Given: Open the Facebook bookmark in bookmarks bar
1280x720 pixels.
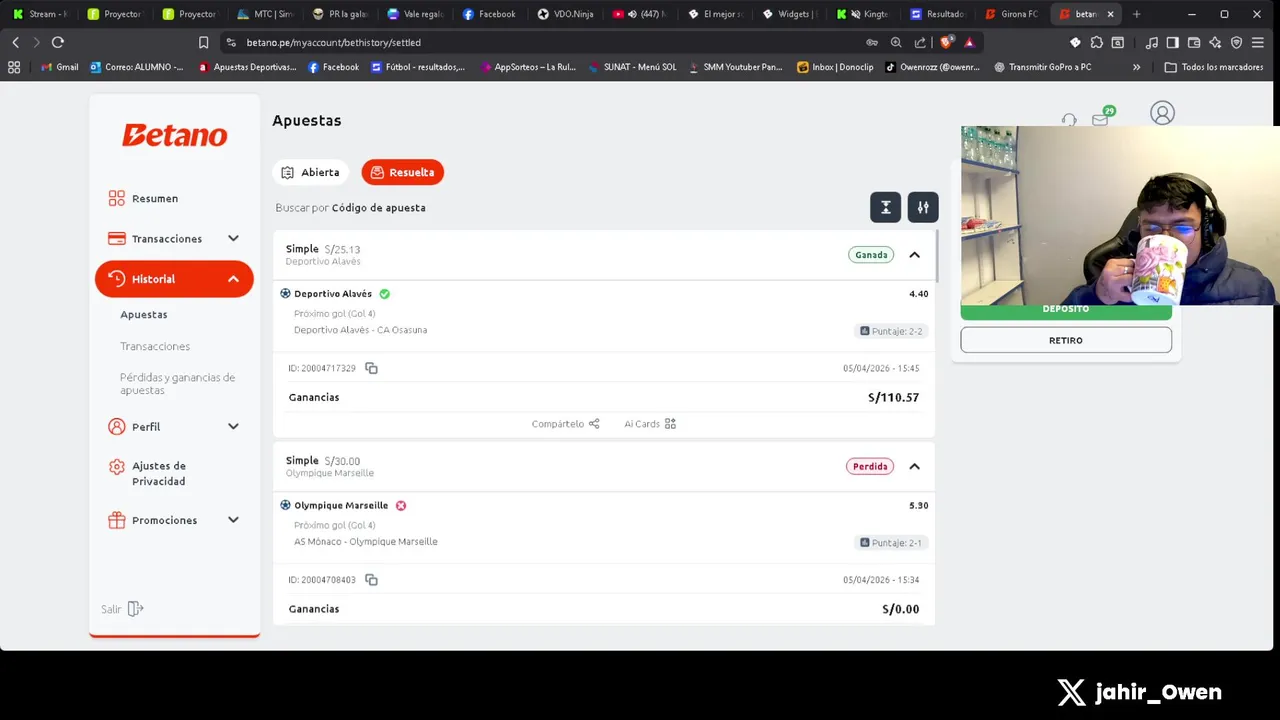Looking at the screenshot, I should (333, 67).
